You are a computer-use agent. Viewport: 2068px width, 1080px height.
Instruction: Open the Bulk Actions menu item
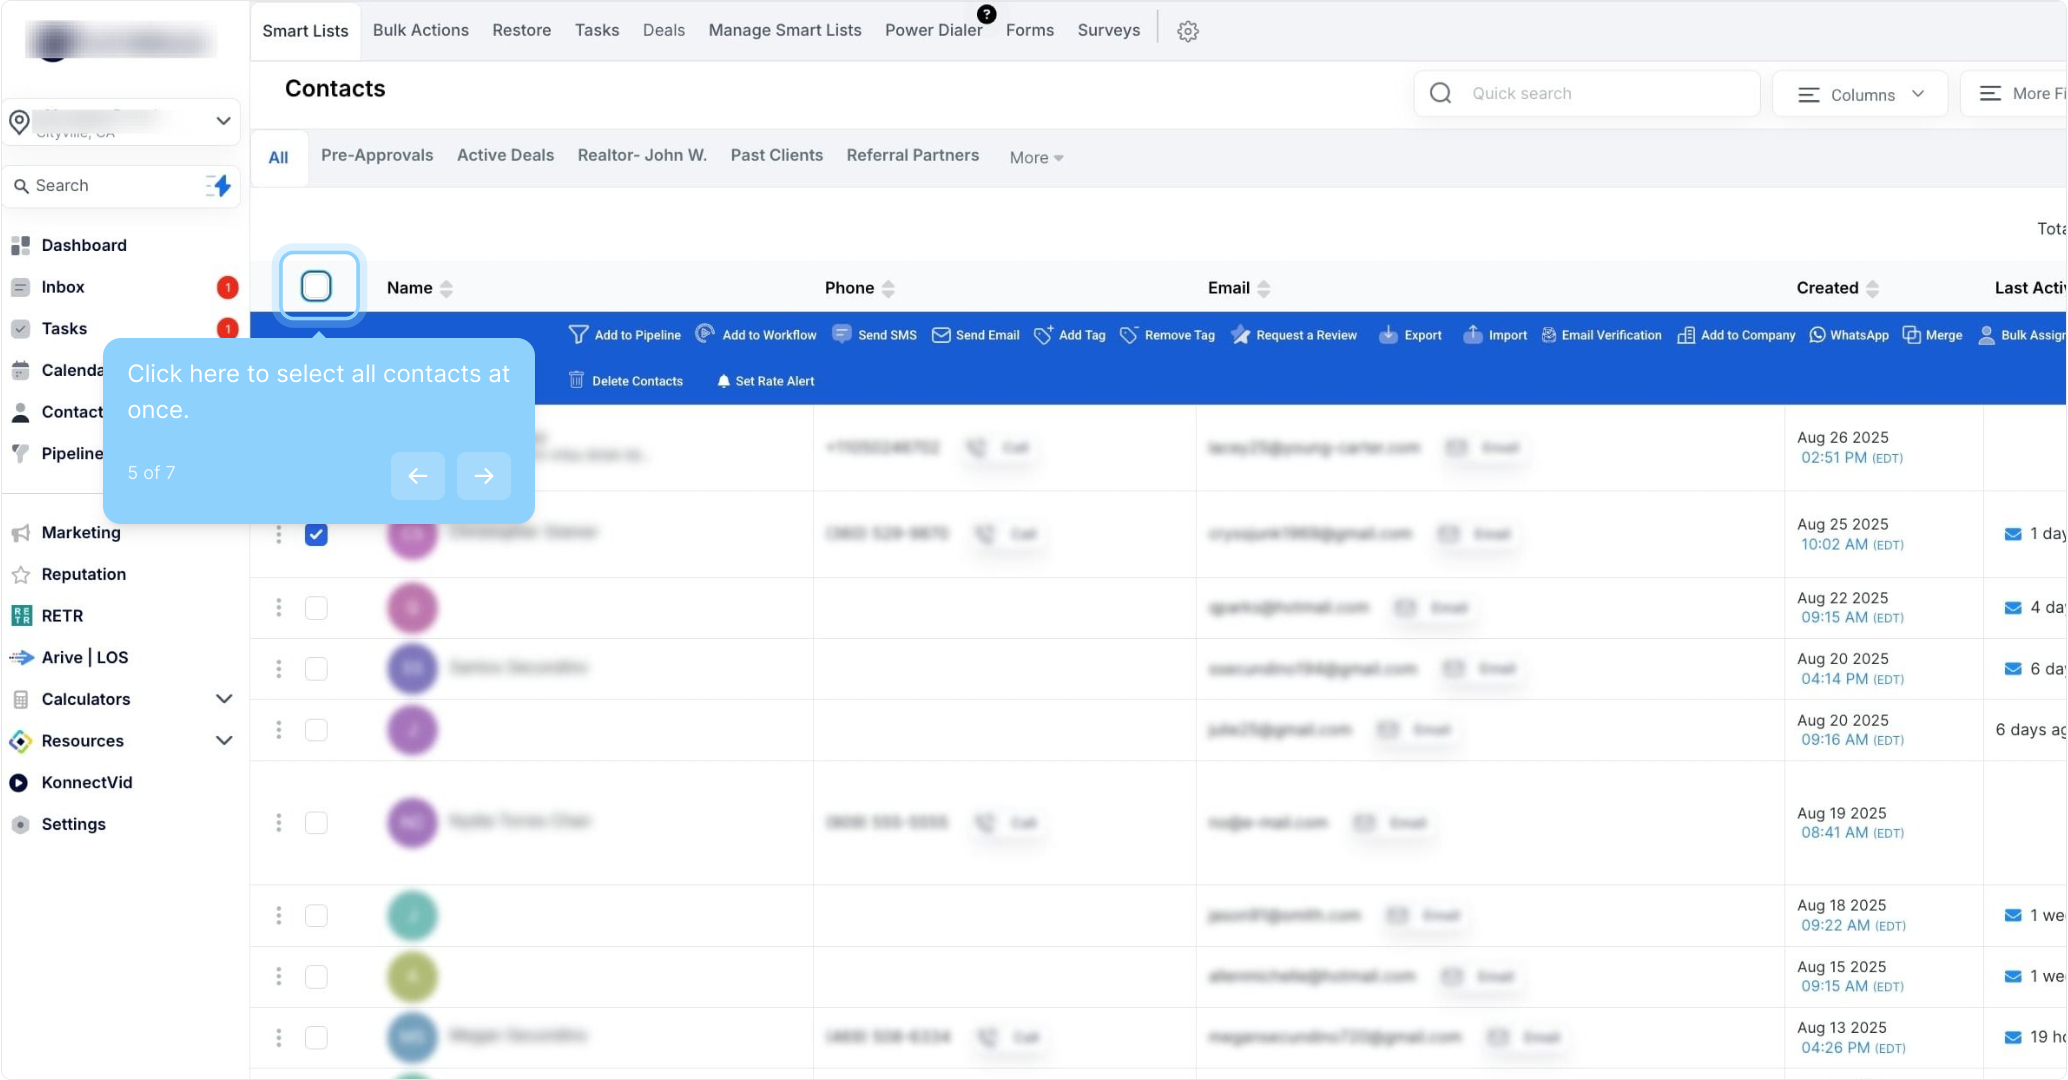[x=420, y=30]
